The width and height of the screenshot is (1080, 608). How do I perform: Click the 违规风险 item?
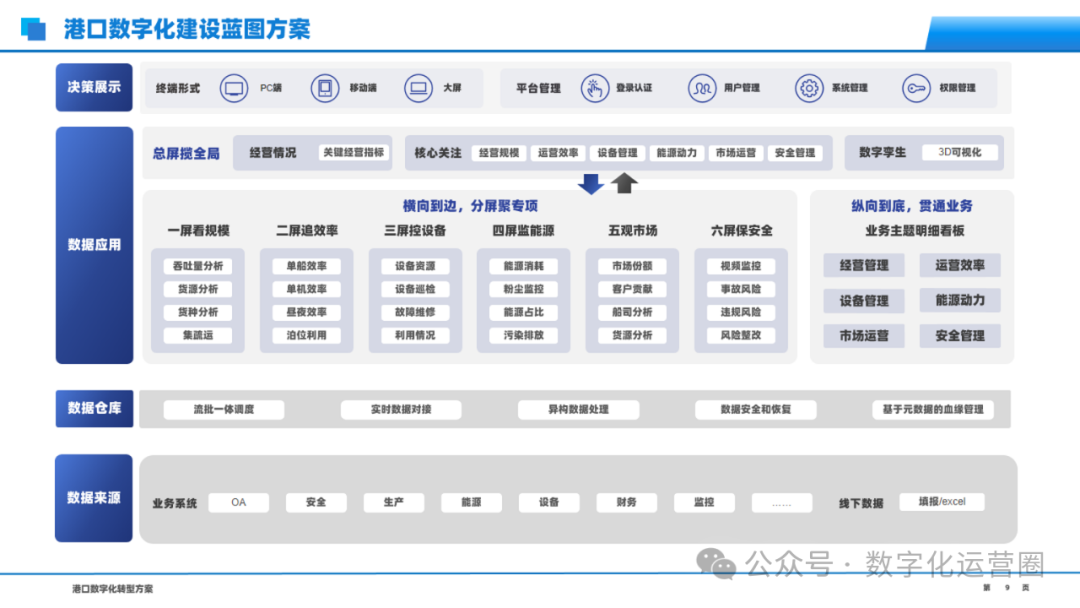click(741, 312)
